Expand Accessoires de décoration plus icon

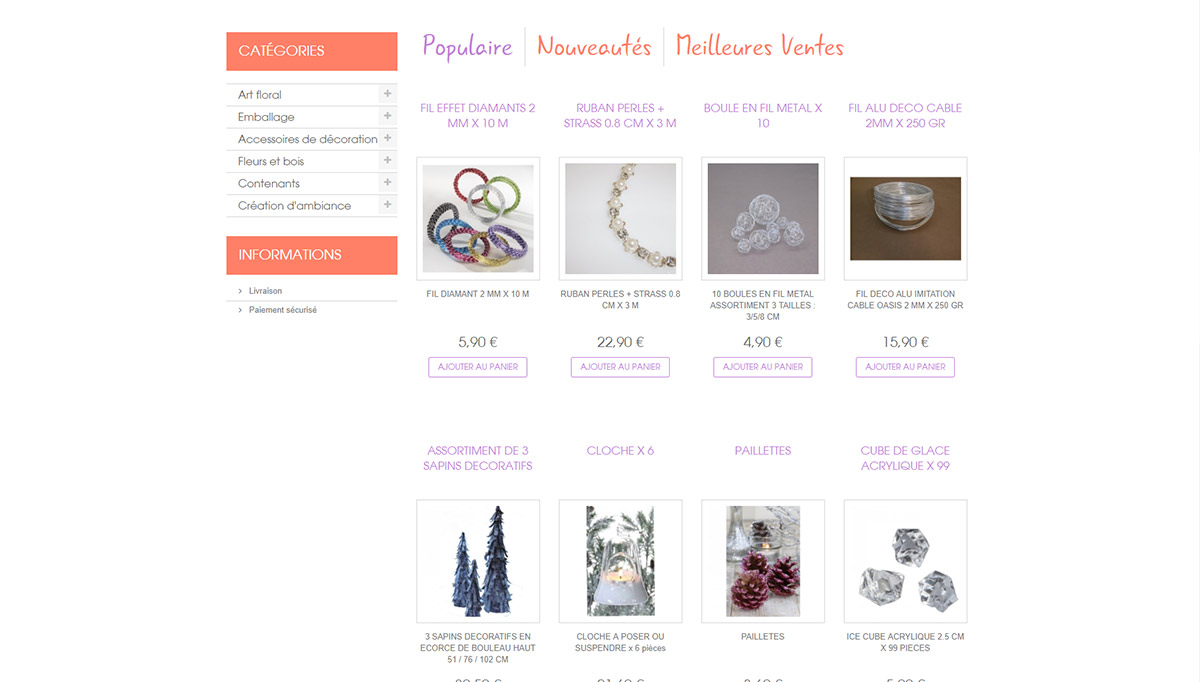(x=387, y=138)
